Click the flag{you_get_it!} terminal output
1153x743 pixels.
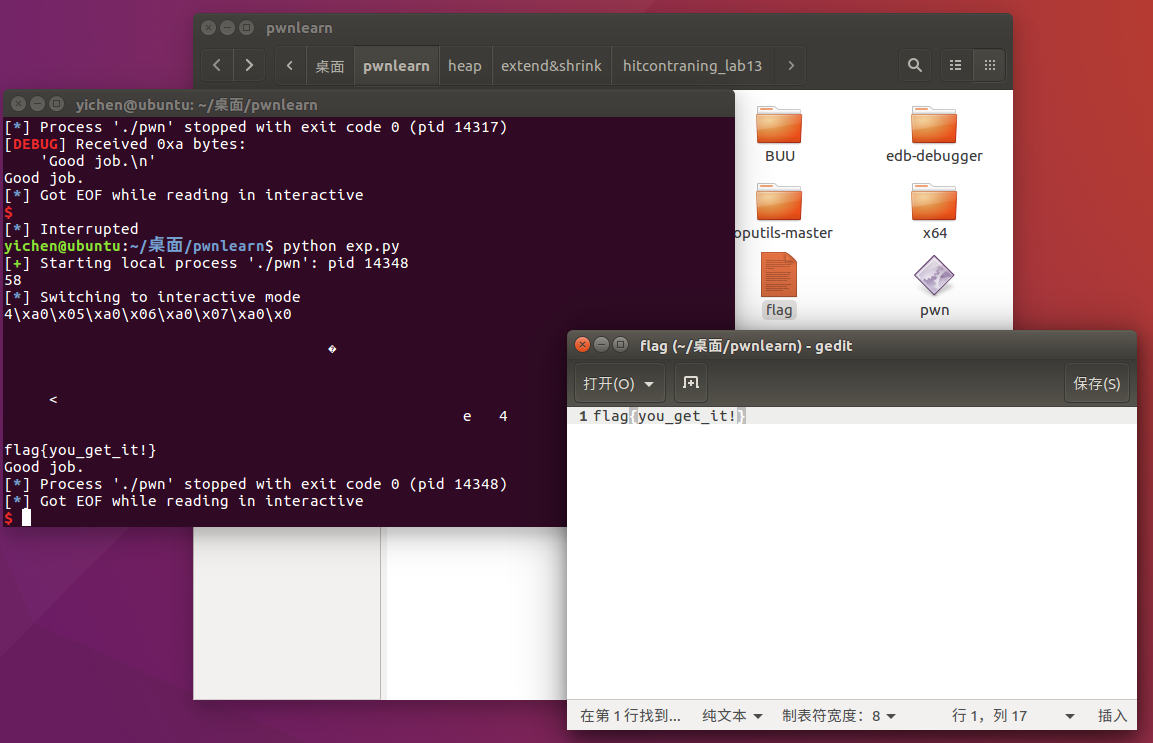coord(80,450)
